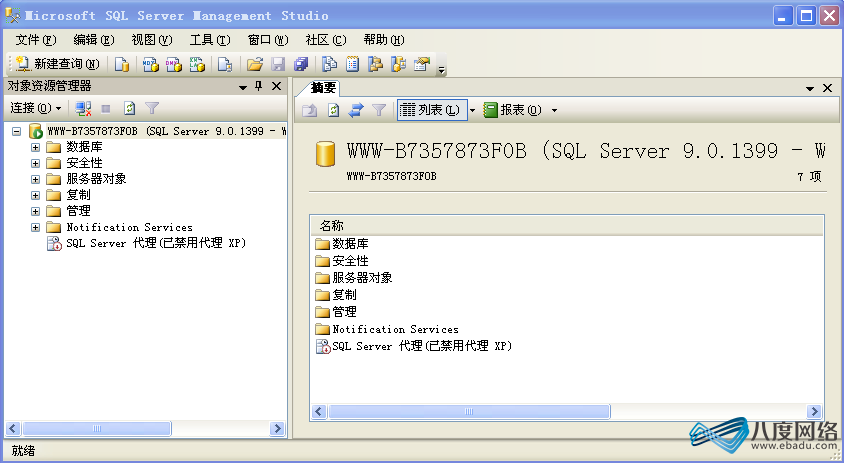
Task: Click left arrow of Object Explorer scrollbar
Action: click(13, 429)
